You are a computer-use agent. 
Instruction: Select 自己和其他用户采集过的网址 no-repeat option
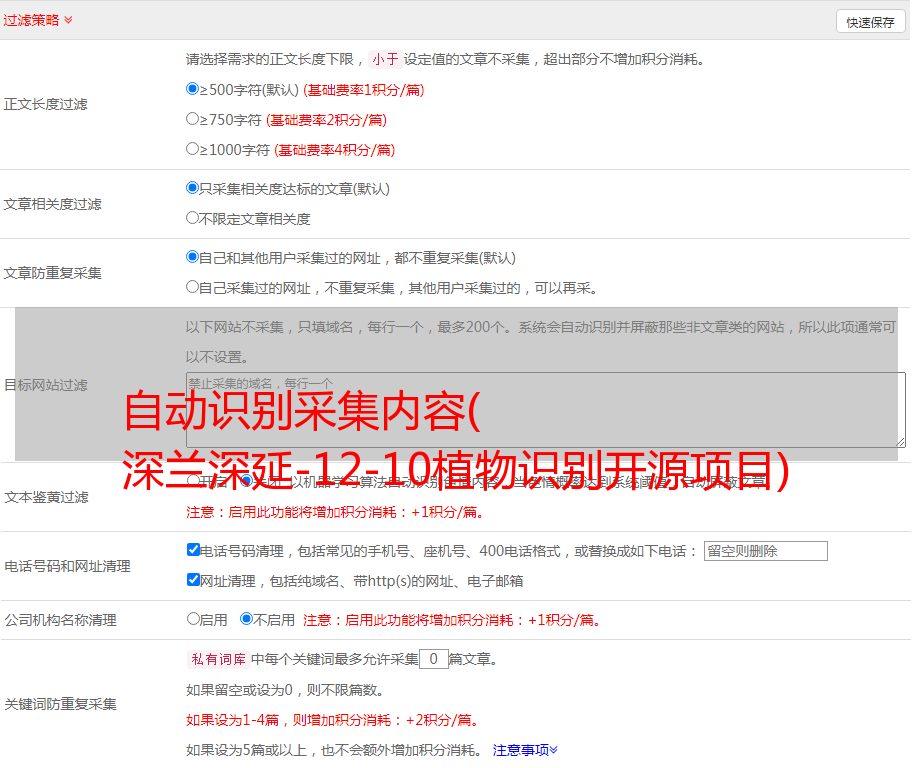click(193, 257)
